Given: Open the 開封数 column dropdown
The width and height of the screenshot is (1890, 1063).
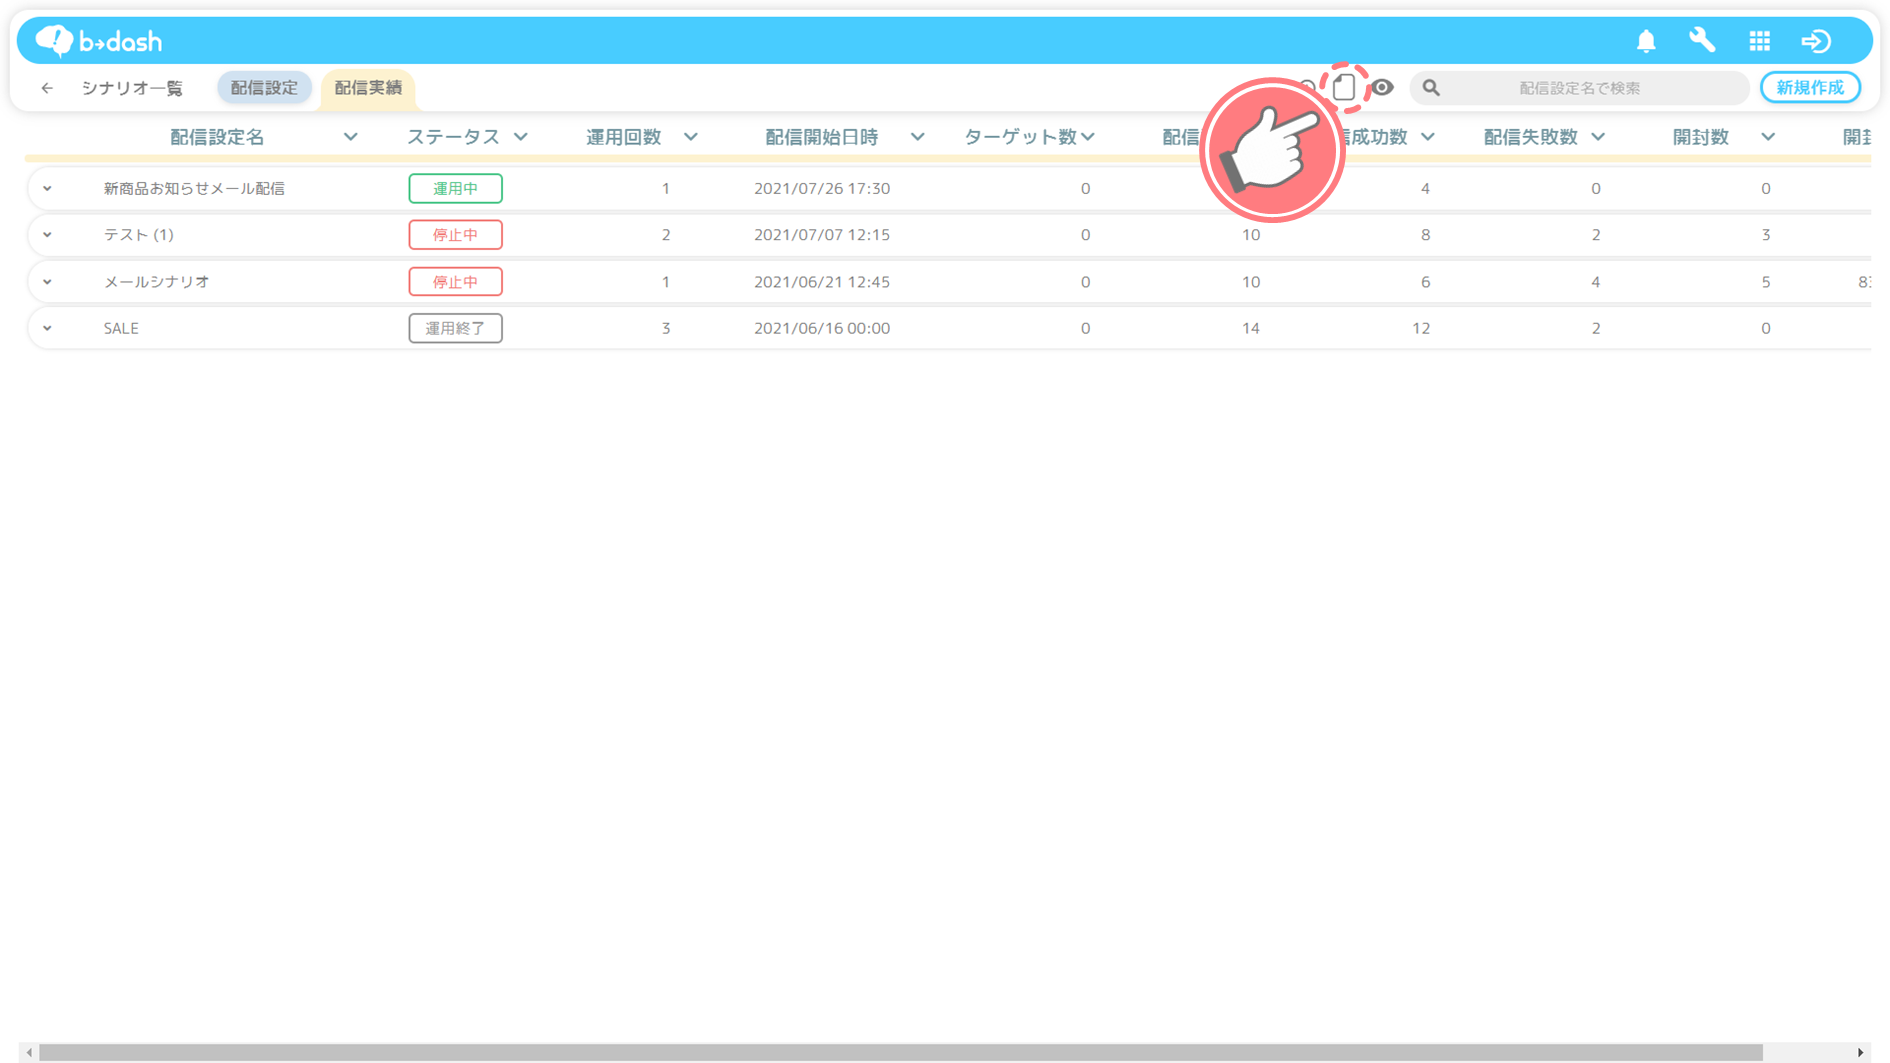Looking at the screenshot, I should 1768,137.
